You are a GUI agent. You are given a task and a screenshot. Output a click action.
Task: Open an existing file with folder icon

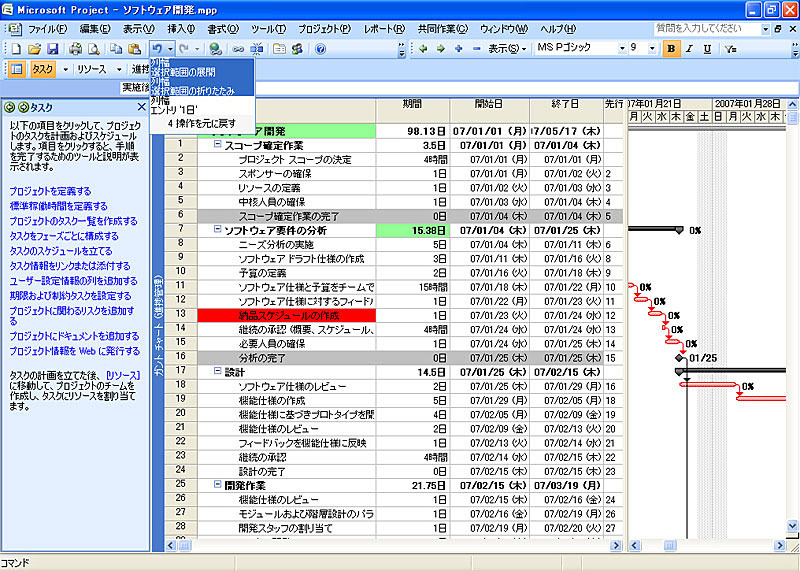pyautogui.click(x=34, y=49)
